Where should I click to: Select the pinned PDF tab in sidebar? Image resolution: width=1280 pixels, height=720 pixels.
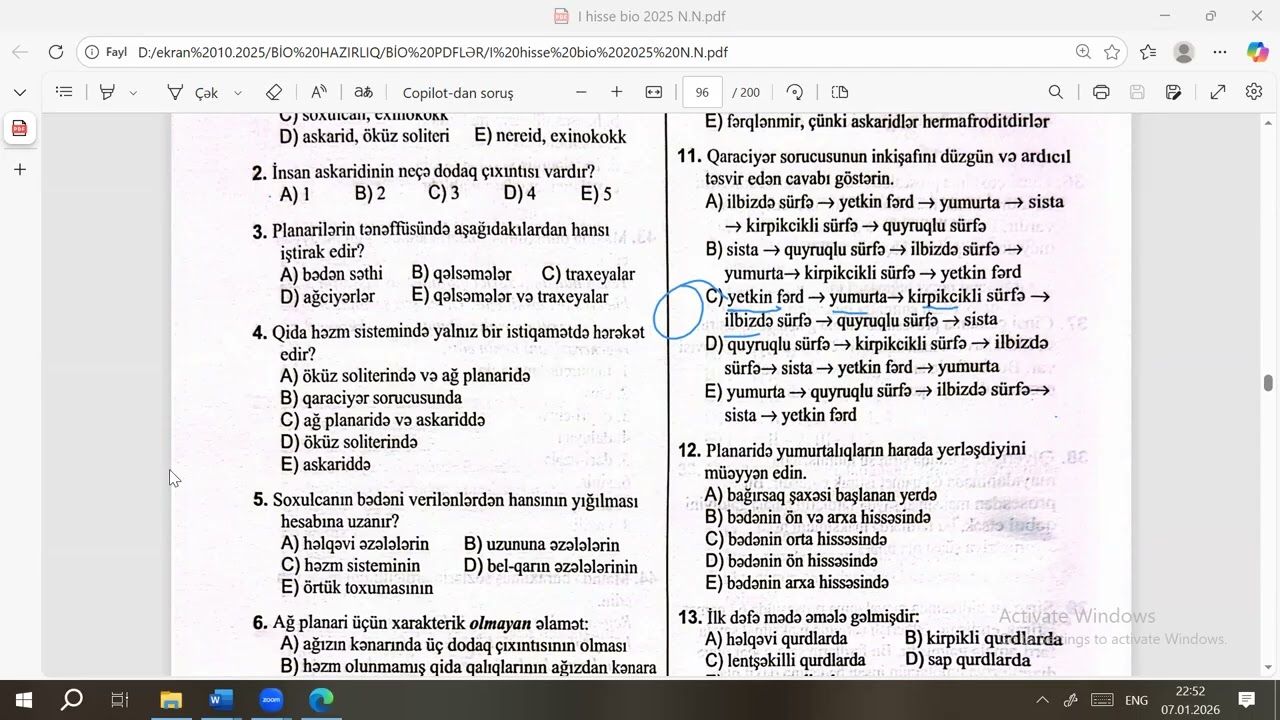pyautogui.click(x=19, y=128)
